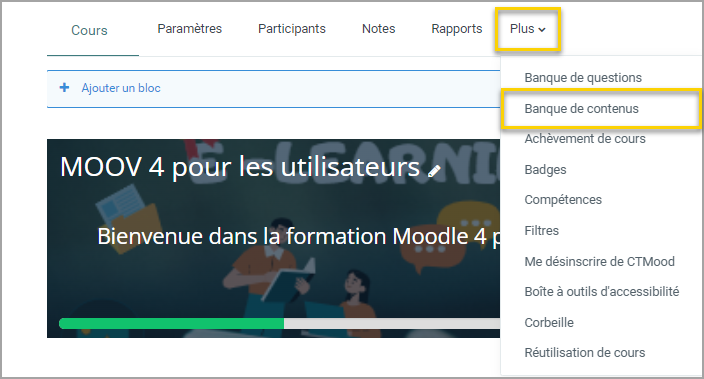Open the Corbeille entry
This screenshot has width=704, height=379.
pyautogui.click(x=549, y=322)
